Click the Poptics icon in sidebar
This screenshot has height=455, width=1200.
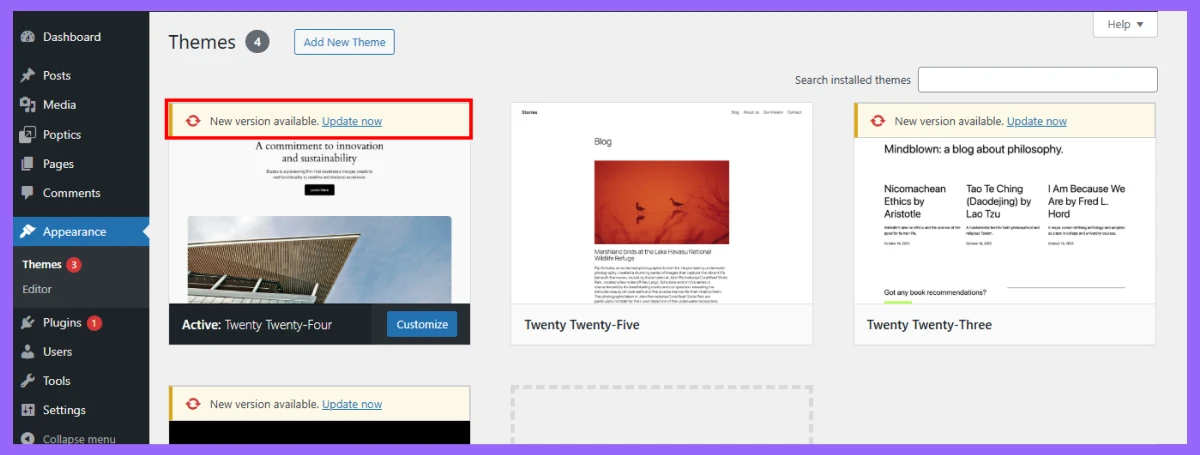[x=28, y=134]
